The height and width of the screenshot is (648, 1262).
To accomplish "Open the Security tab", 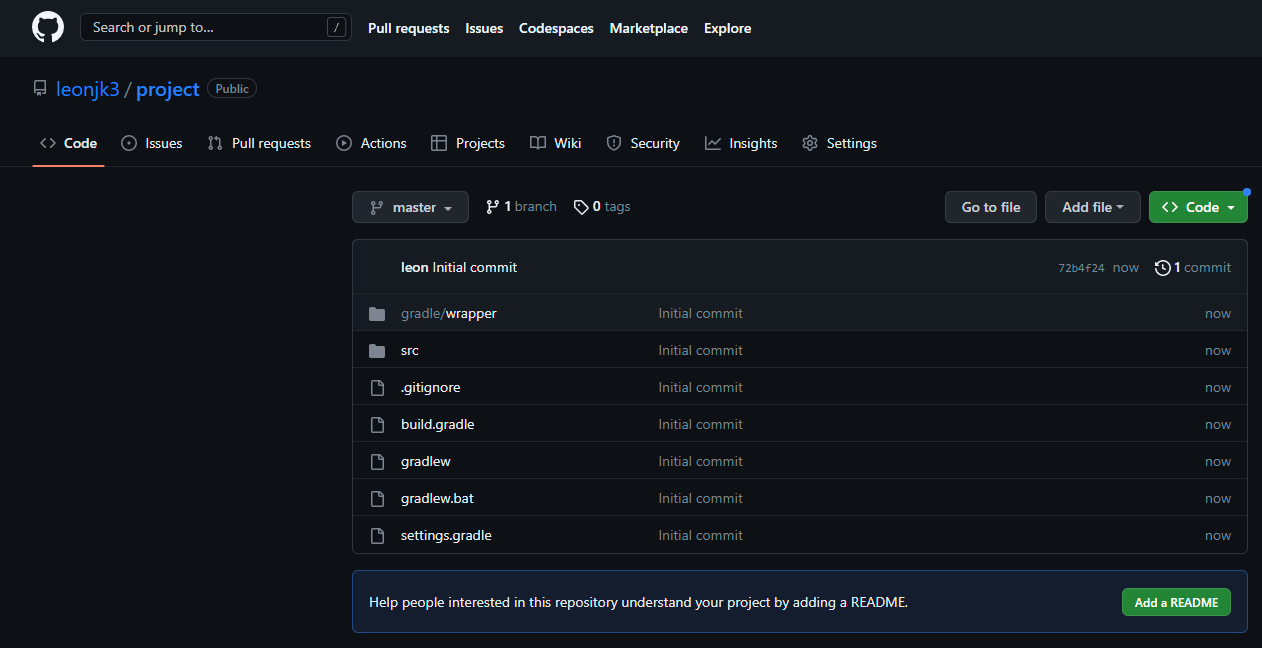I will pyautogui.click(x=643, y=143).
